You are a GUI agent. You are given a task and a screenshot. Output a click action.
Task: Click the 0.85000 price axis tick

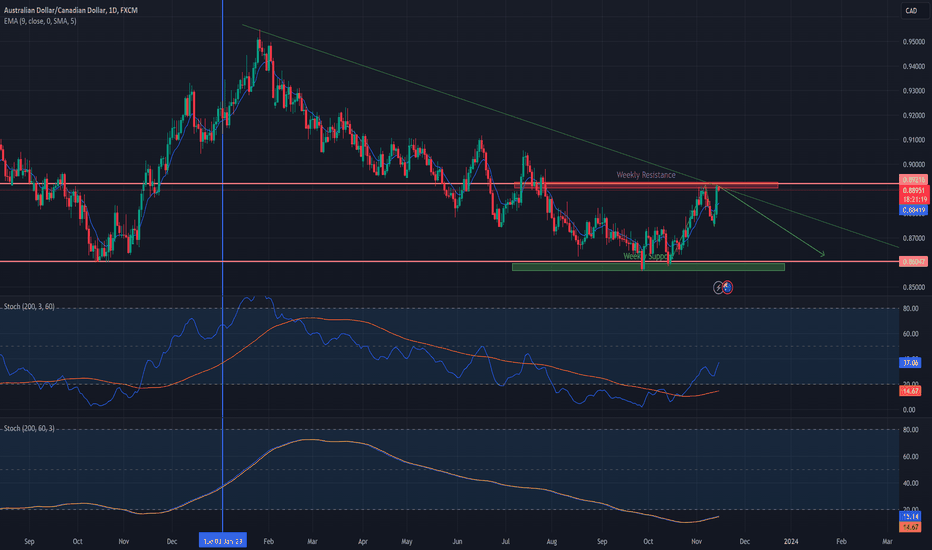click(914, 287)
